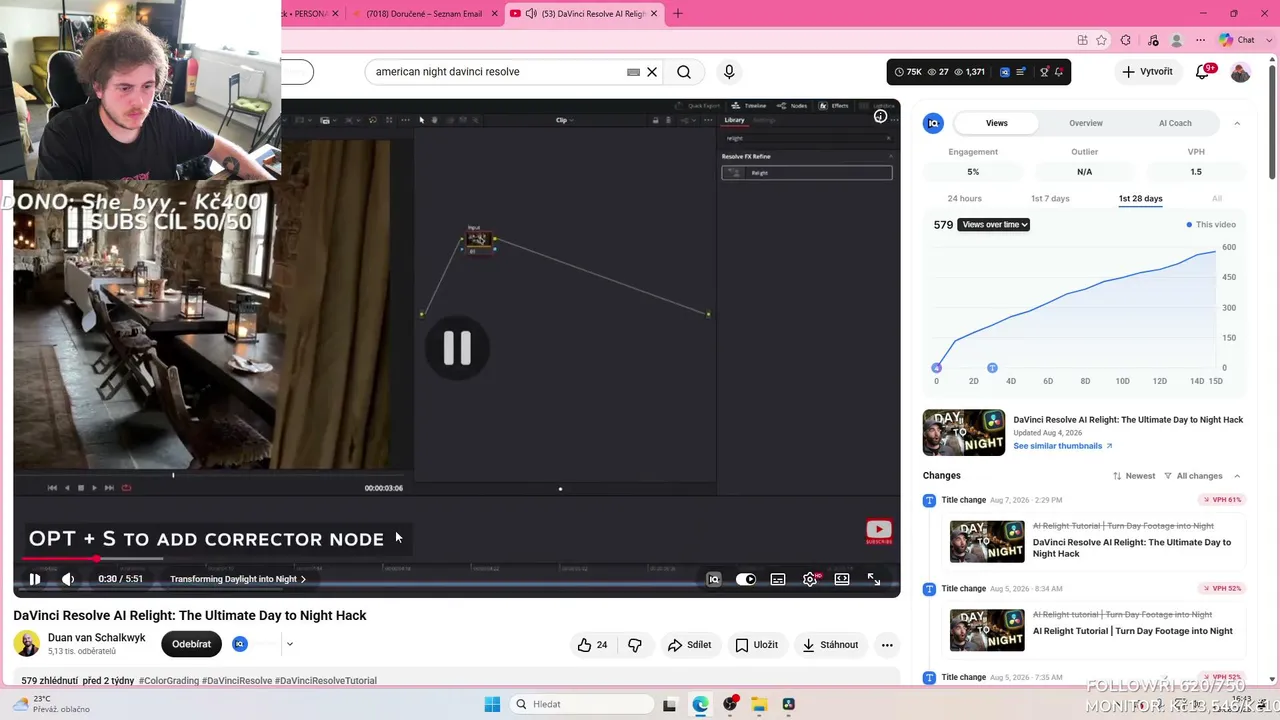The image size is (1280, 720).
Task: Close the DaVinci Resolve AI Relight browser tab
Action: 655,14
